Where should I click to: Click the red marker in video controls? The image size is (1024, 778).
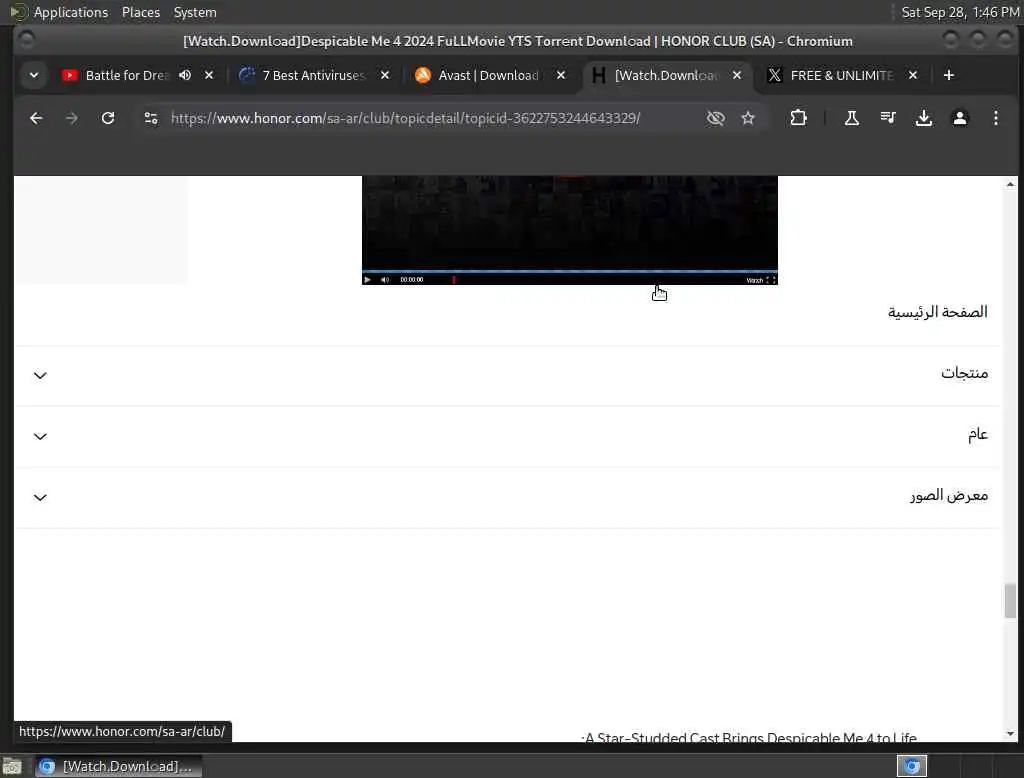454,280
